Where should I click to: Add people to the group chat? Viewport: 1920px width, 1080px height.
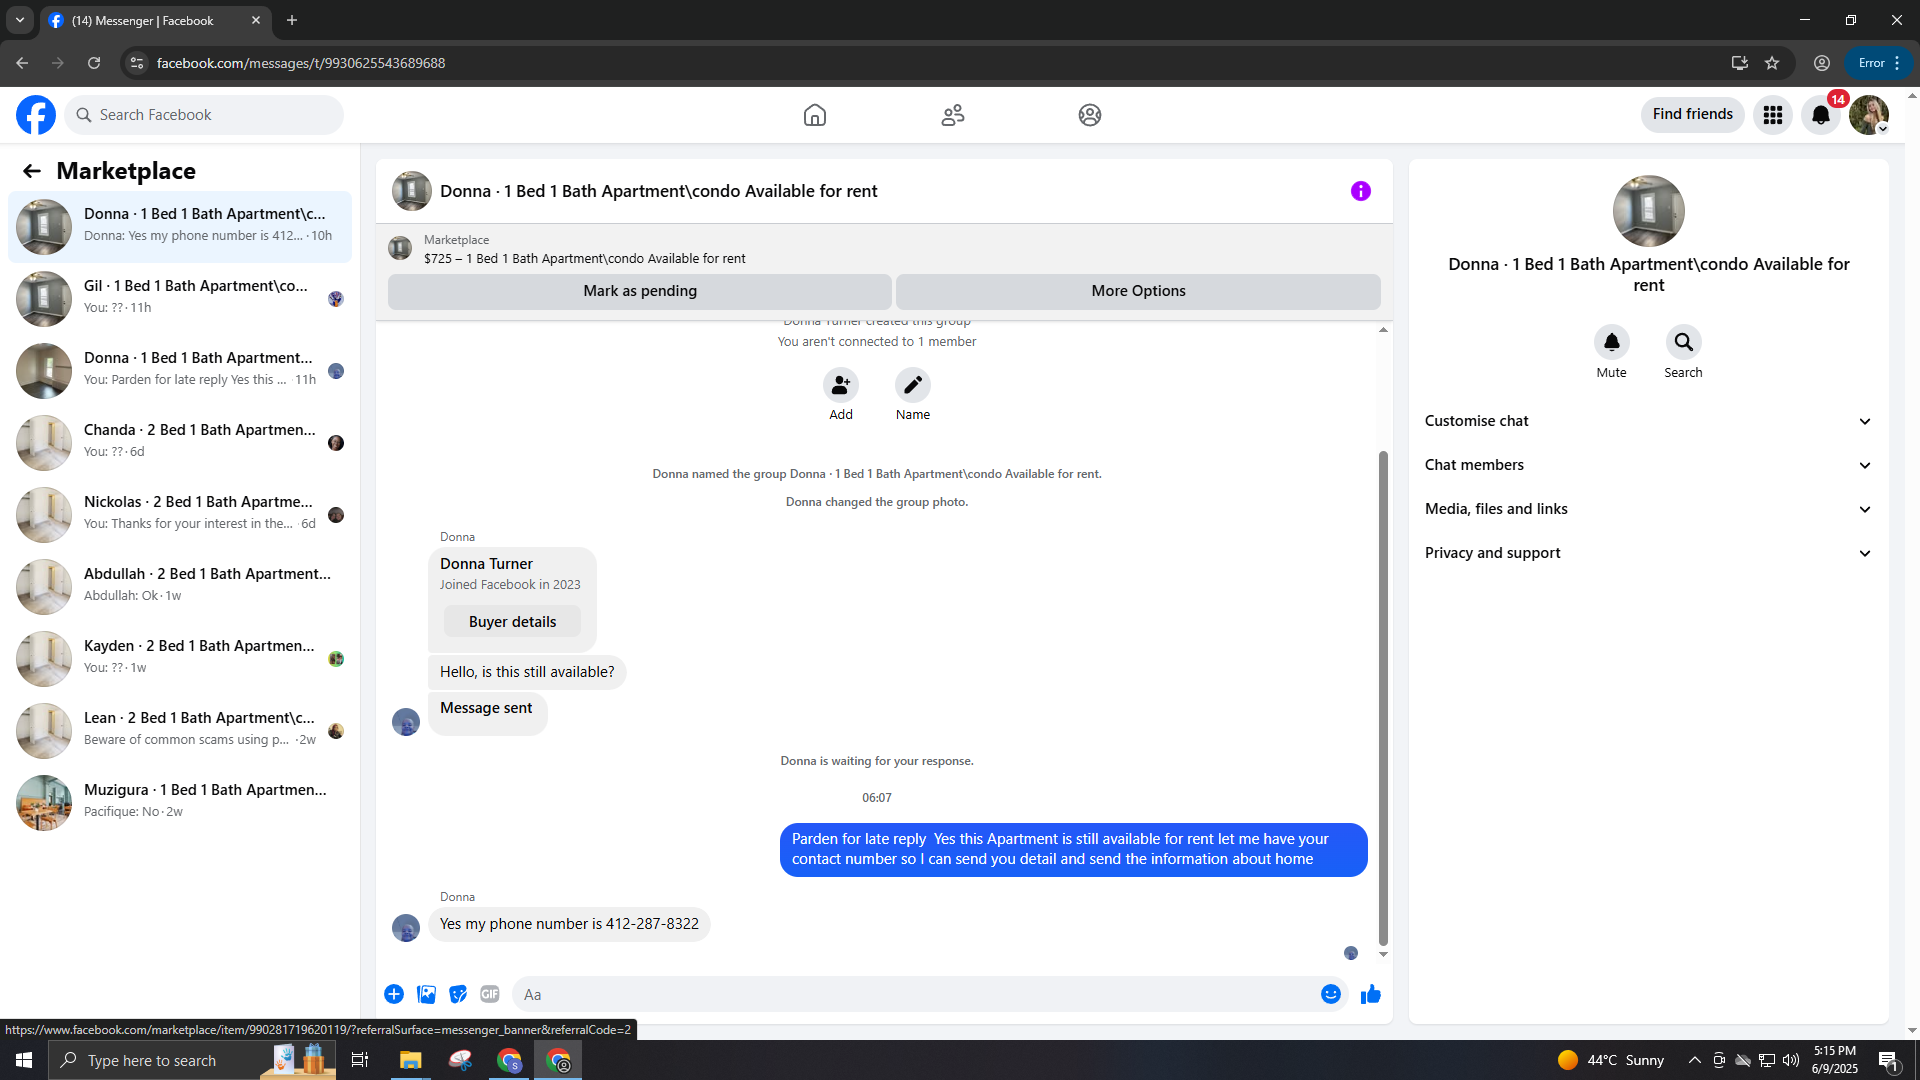coord(841,385)
